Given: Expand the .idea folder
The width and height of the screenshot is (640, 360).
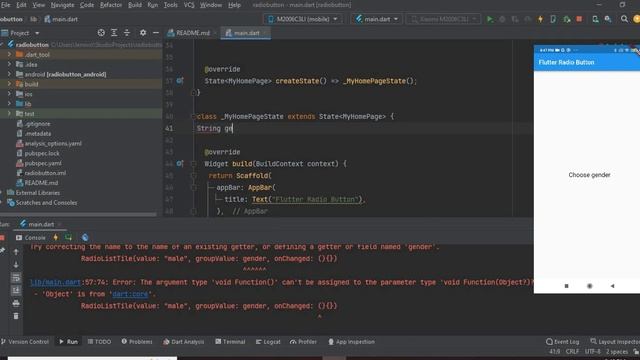Looking at the screenshot, I should (9, 64).
